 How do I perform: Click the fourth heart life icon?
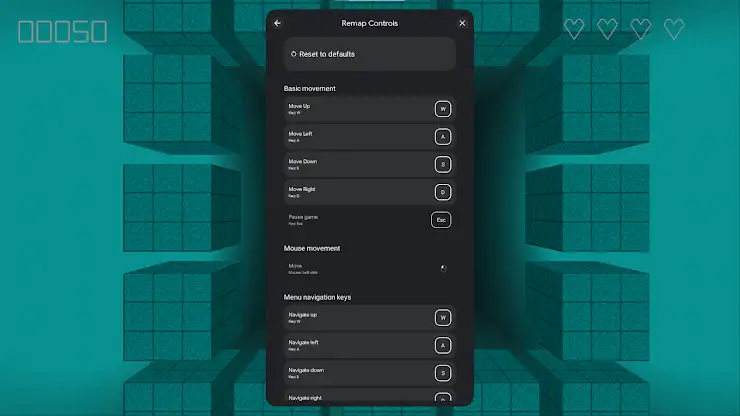click(674, 29)
